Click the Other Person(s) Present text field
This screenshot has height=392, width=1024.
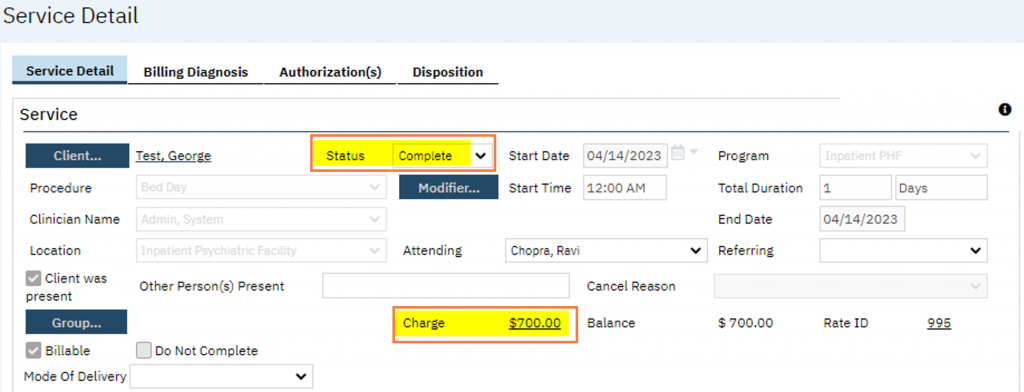click(x=446, y=286)
